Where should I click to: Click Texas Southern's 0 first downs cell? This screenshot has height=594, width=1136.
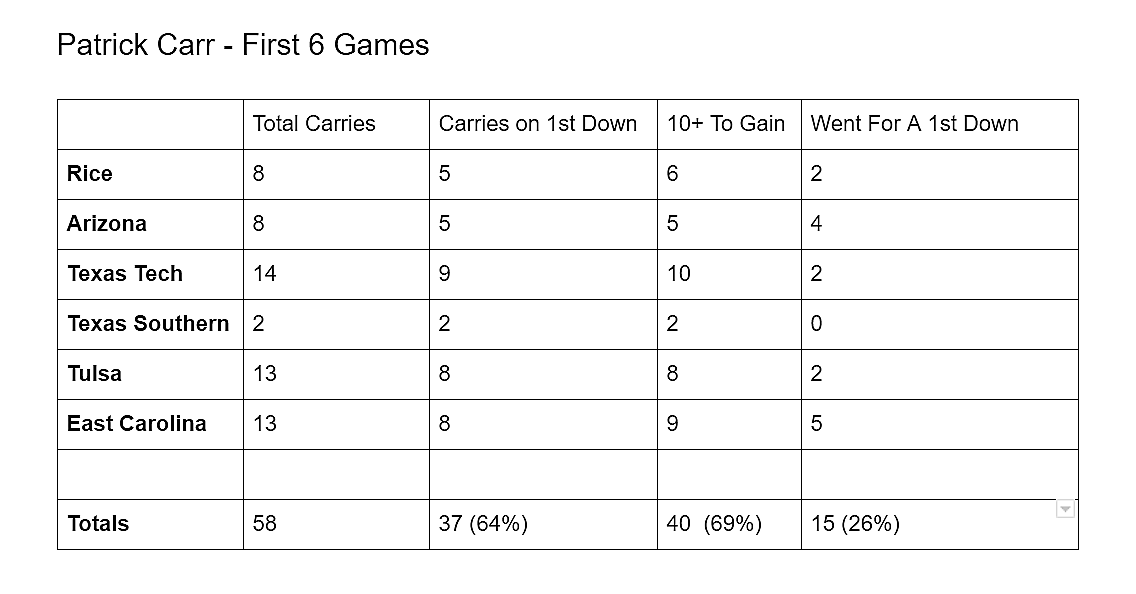(940, 325)
